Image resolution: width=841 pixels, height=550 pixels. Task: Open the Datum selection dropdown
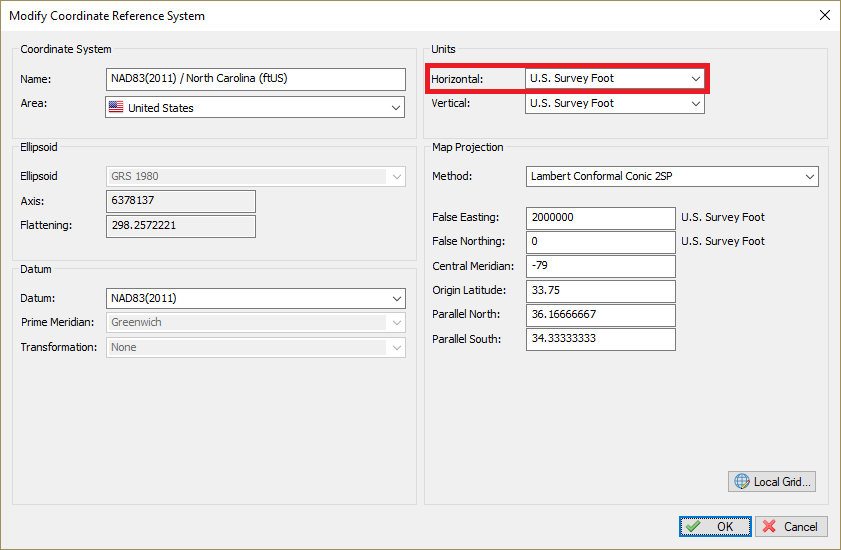pyautogui.click(x=396, y=298)
